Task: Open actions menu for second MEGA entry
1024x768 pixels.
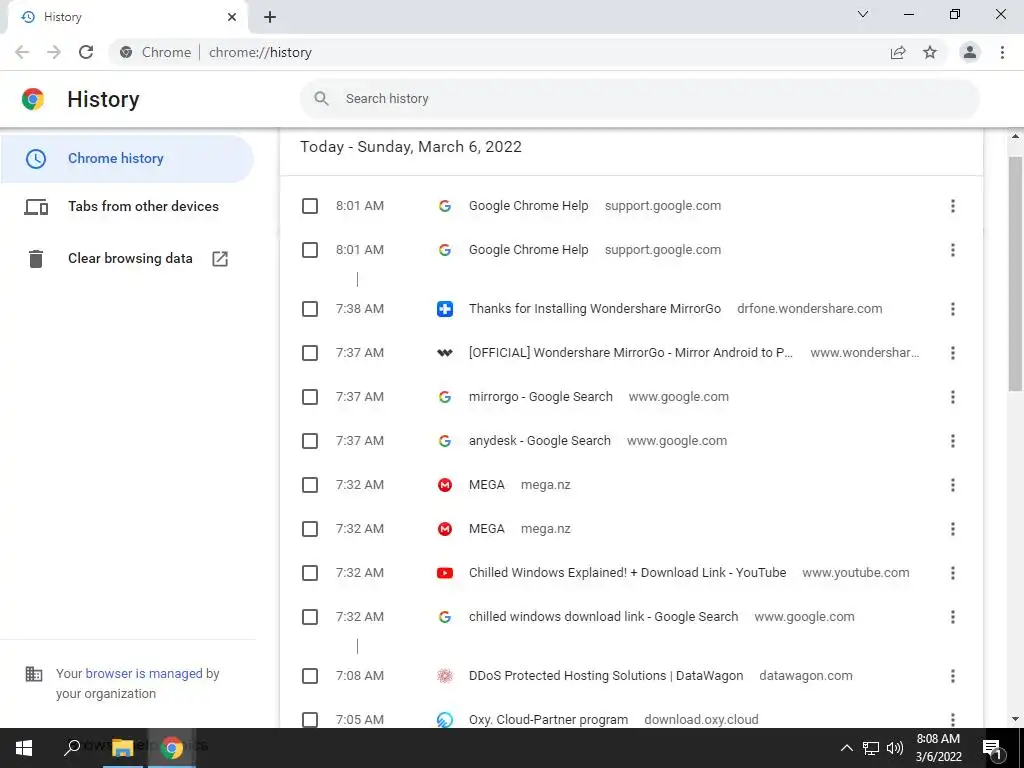Action: click(953, 529)
